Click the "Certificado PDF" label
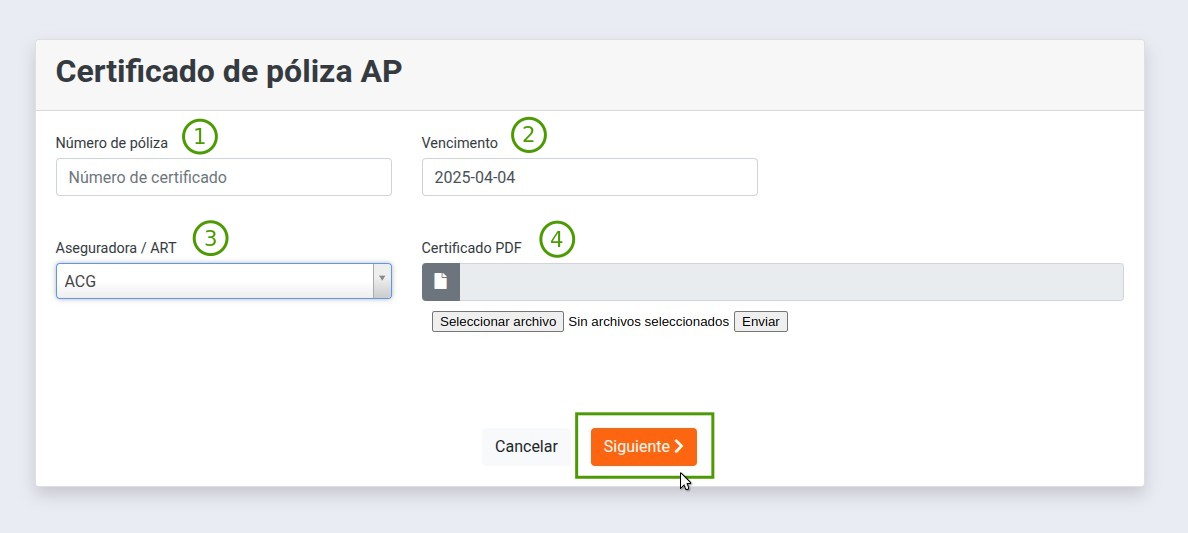This screenshot has width=1188, height=533. click(471, 248)
